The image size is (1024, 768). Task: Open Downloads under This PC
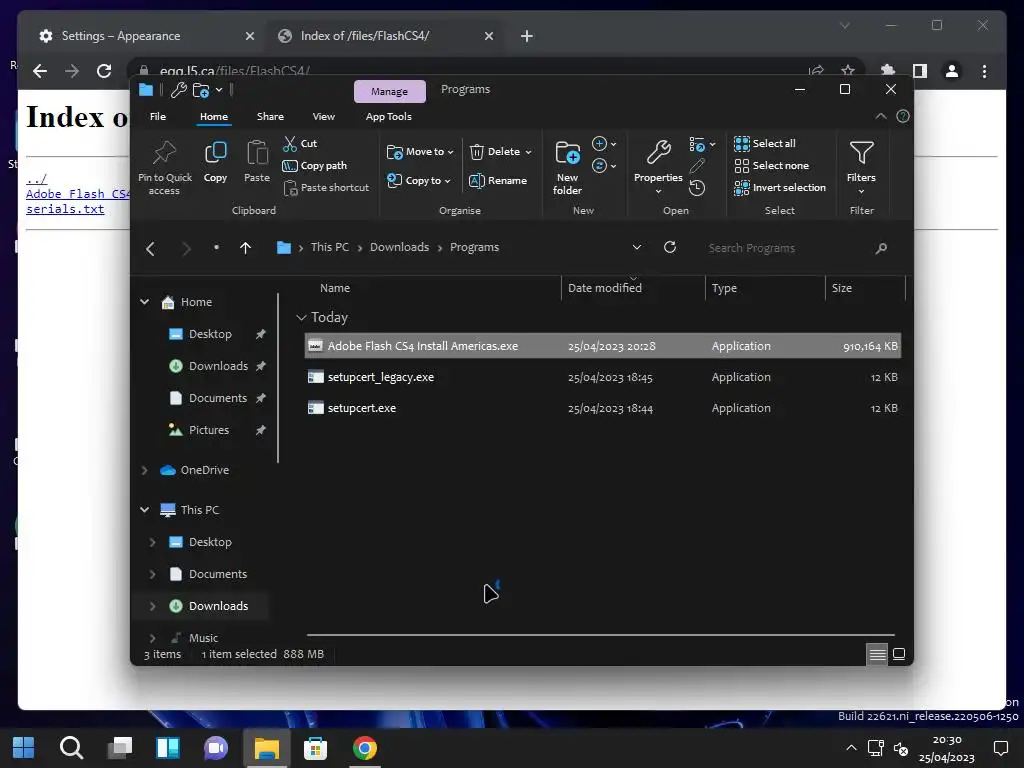(x=218, y=606)
